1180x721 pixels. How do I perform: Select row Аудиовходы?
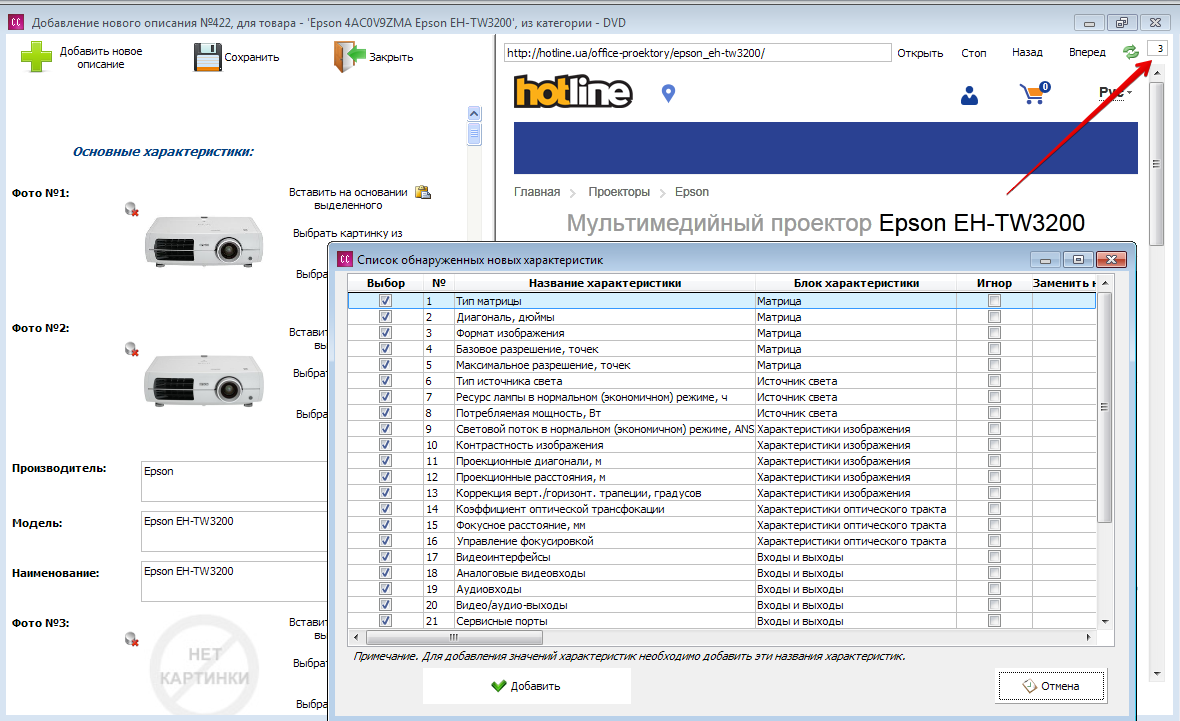(x=722, y=589)
